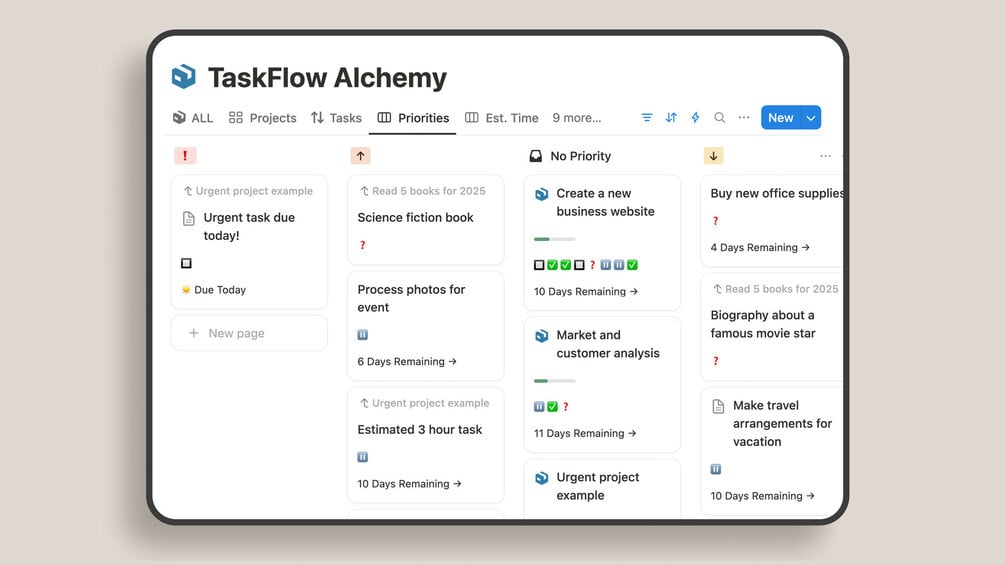
Task: Open 6 Days Remaining link on Process photos
Action: (407, 361)
